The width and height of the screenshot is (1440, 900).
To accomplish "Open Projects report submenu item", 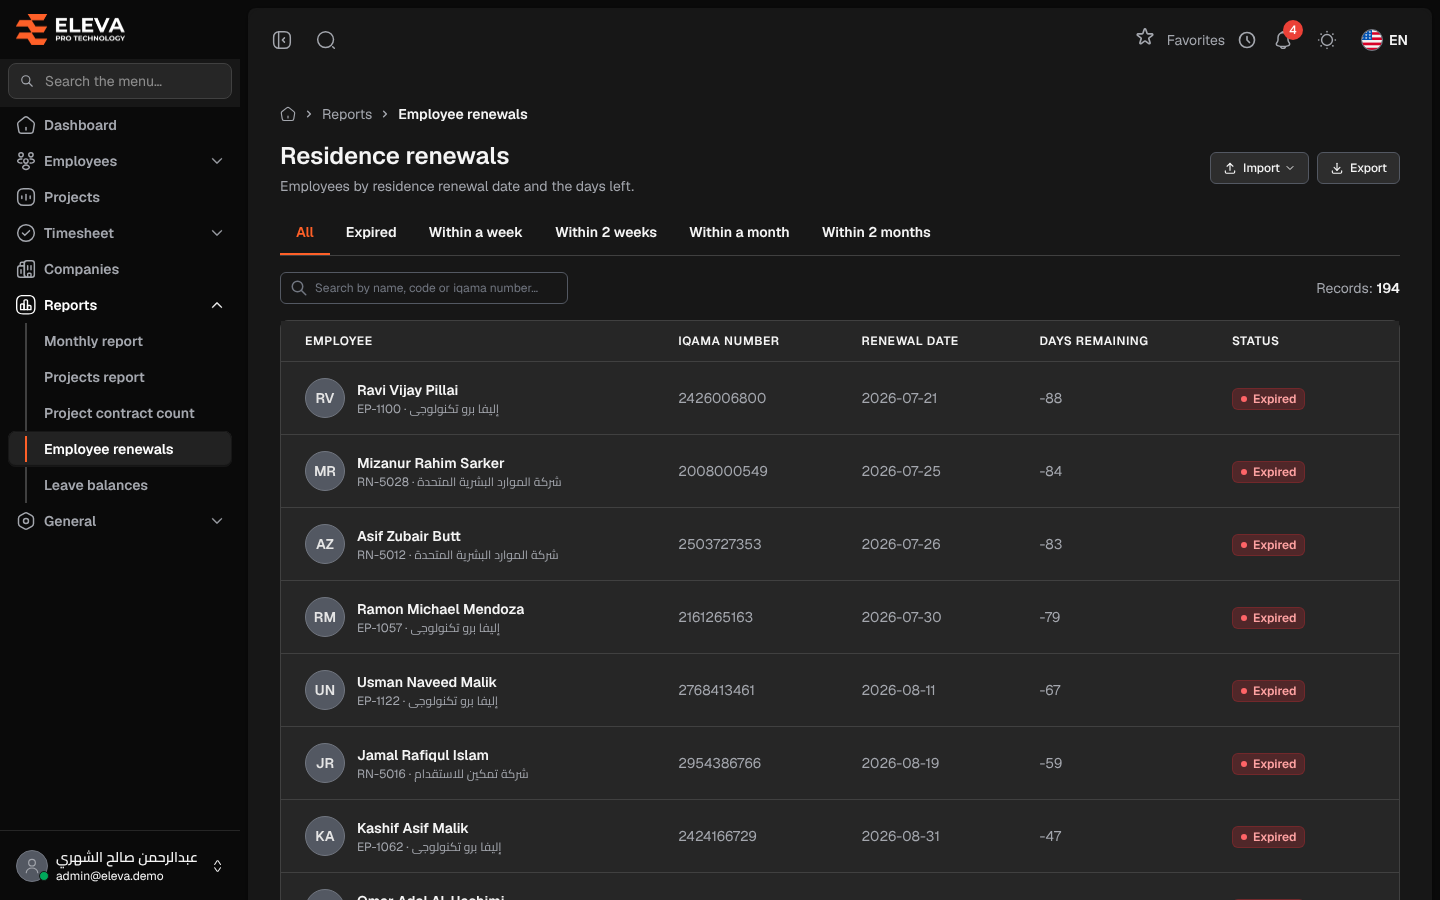I will [94, 377].
